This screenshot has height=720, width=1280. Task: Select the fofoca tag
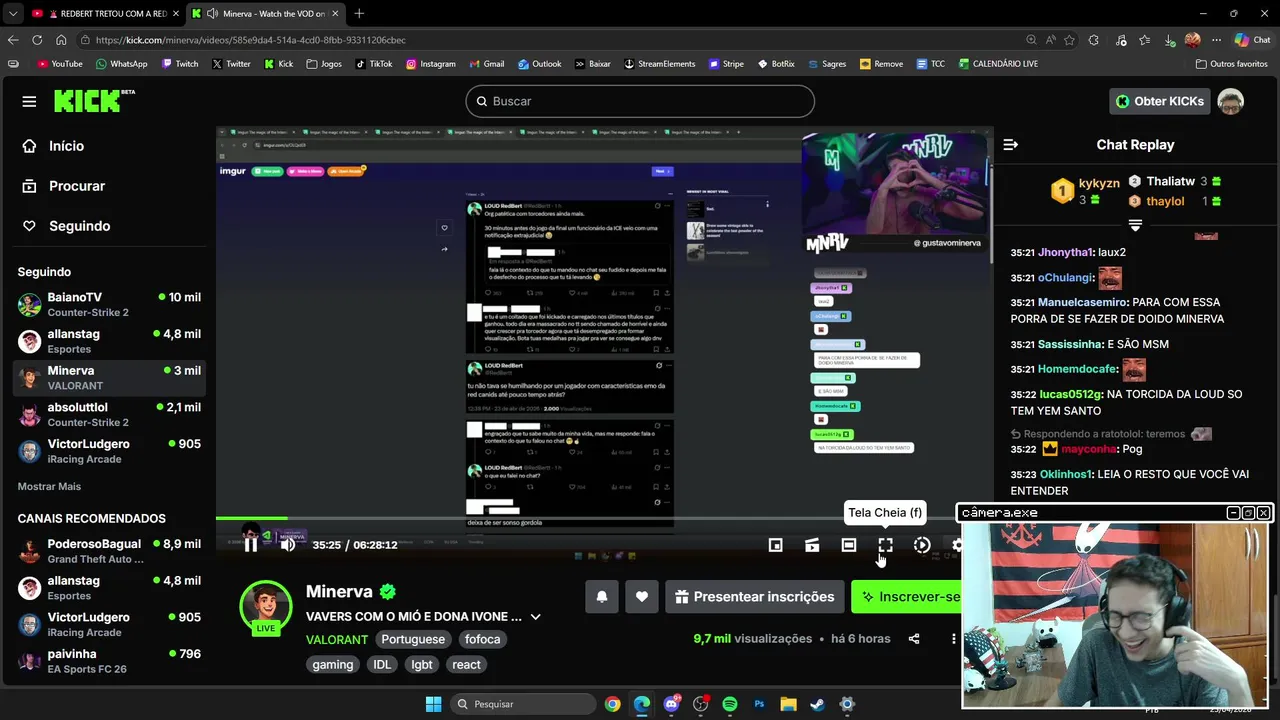coord(482,639)
